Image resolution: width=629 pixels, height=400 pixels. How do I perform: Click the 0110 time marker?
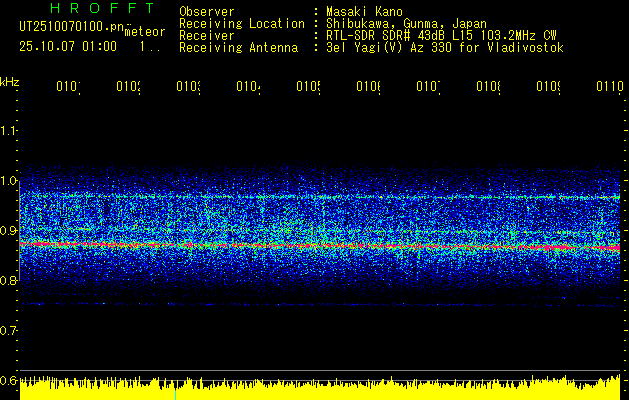(610, 87)
